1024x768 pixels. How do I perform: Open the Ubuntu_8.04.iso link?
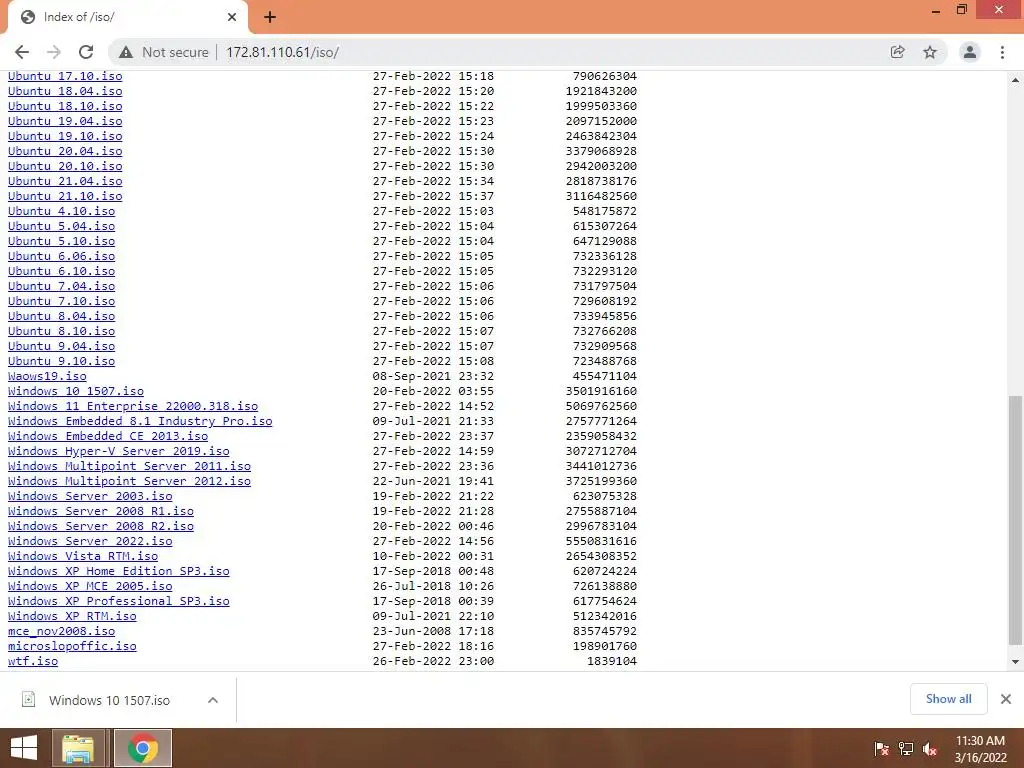tap(61, 317)
